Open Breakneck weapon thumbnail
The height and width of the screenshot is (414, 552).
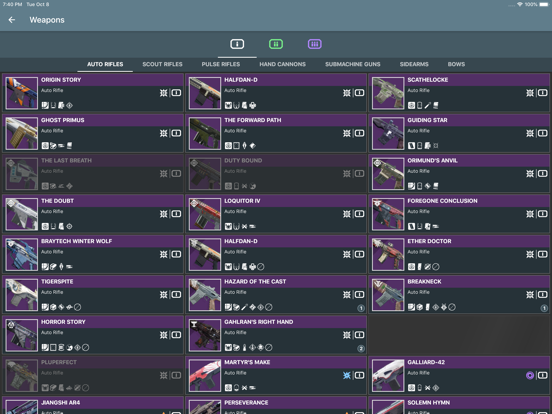(388, 295)
